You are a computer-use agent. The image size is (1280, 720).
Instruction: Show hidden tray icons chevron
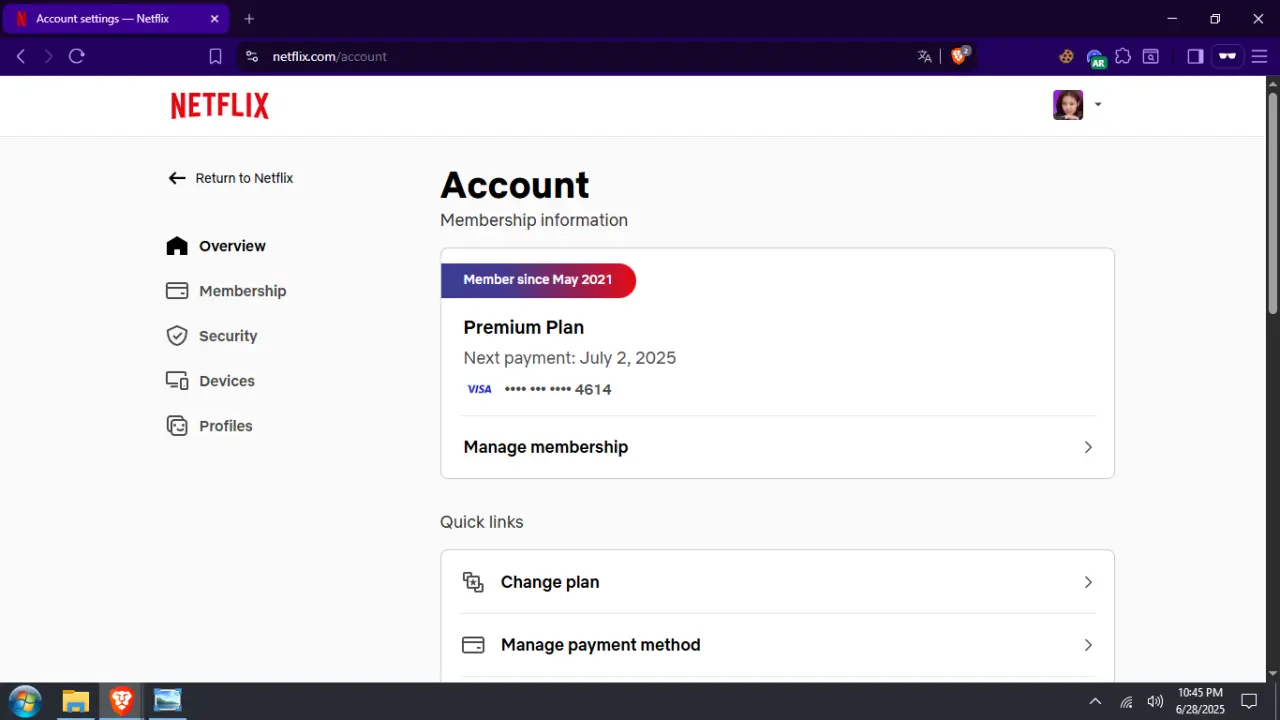pos(1095,701)
